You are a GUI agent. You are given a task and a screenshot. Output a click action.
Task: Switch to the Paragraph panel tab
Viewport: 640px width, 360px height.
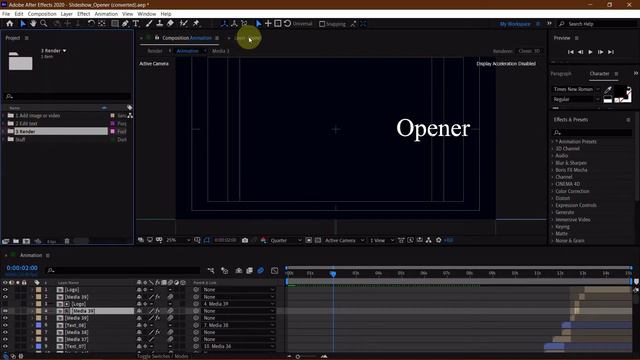pyautogui.click(x=561, y=74)
